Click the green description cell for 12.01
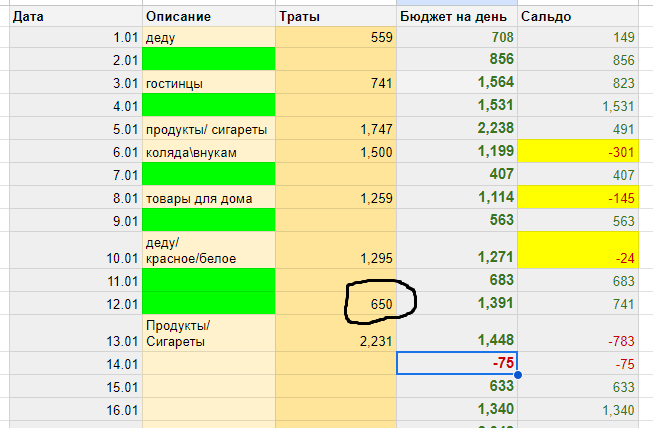This screenshot has height=428, width=653. [x=209, y=303]
